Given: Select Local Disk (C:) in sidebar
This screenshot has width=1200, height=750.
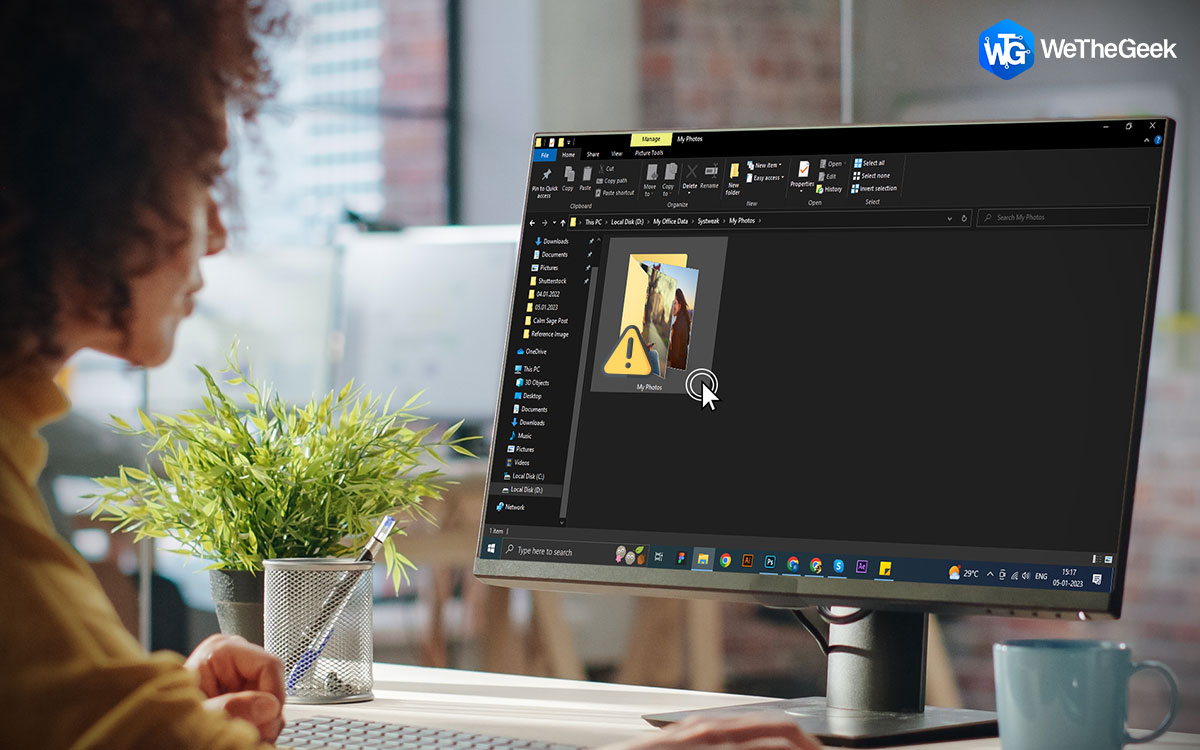Looking at the screenshot, I should pyautogui.click(x=526, y=476).
